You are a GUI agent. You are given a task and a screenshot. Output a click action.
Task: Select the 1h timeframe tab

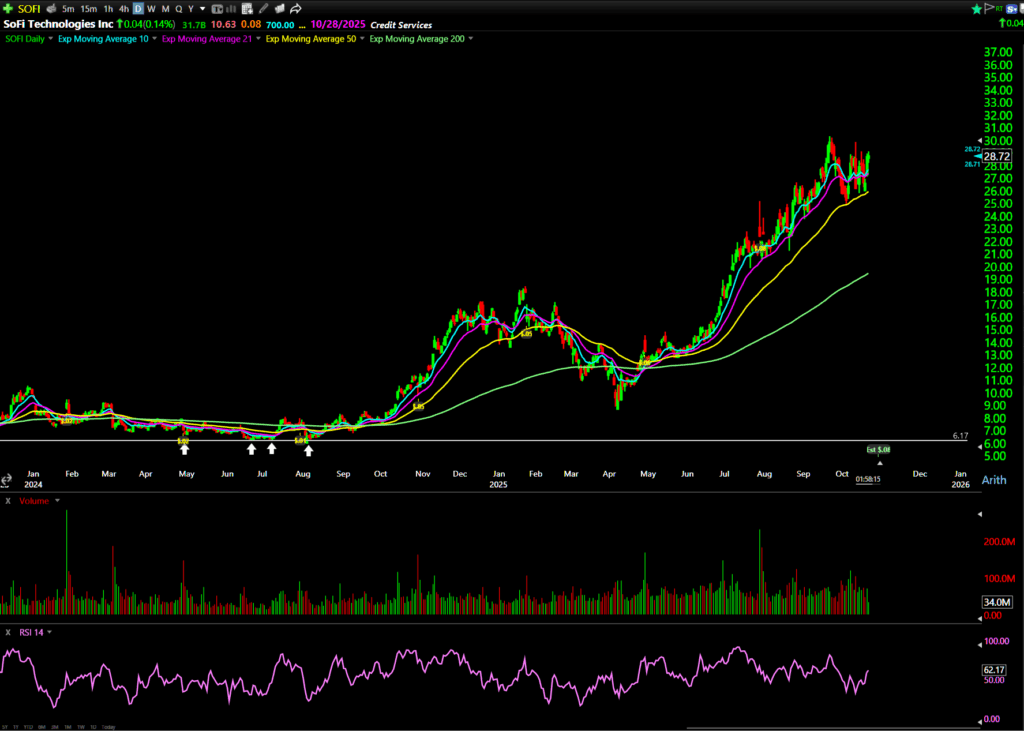coord(109,8)
